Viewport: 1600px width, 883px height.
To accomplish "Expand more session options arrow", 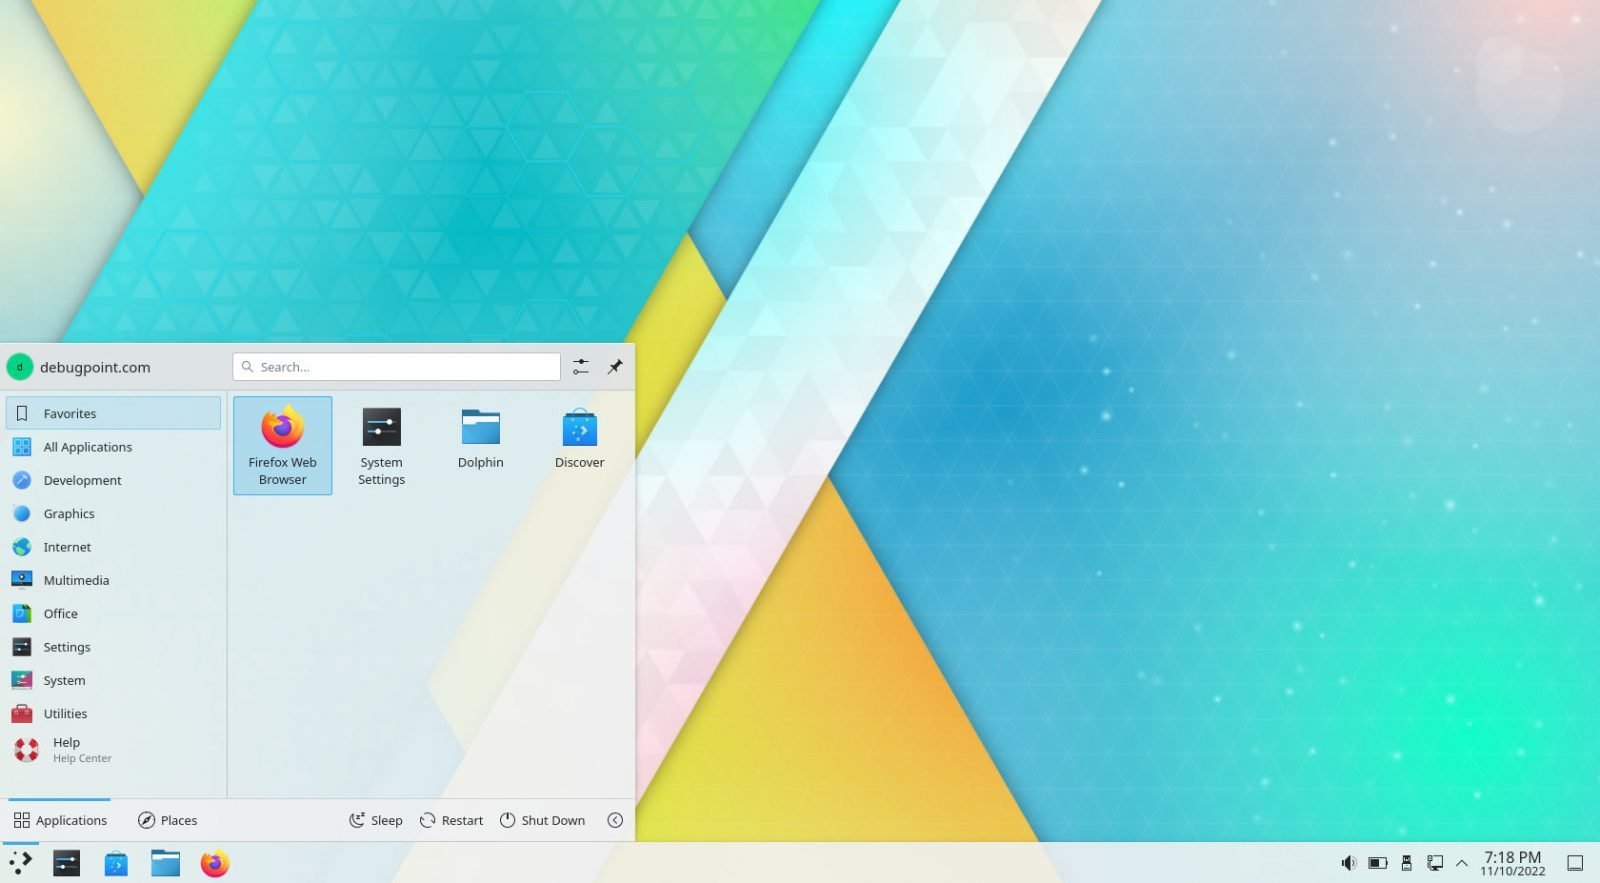I will 615,820.
